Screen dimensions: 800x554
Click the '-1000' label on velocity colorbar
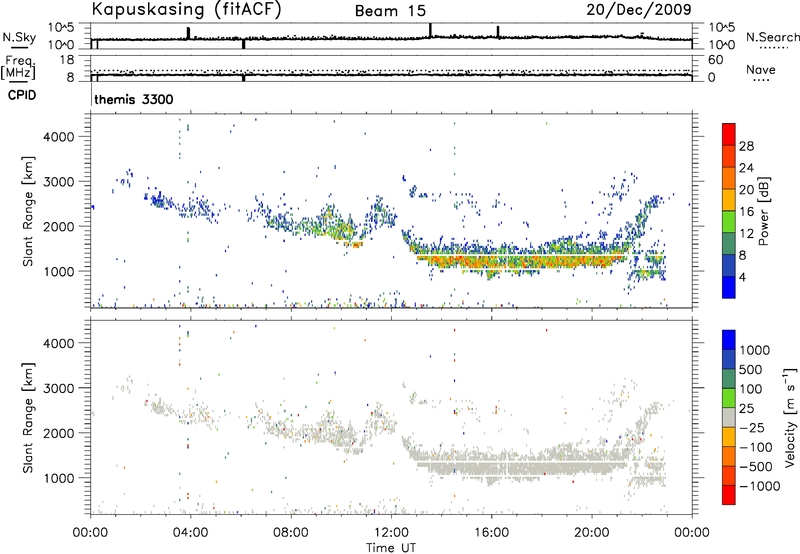point(760,486)
